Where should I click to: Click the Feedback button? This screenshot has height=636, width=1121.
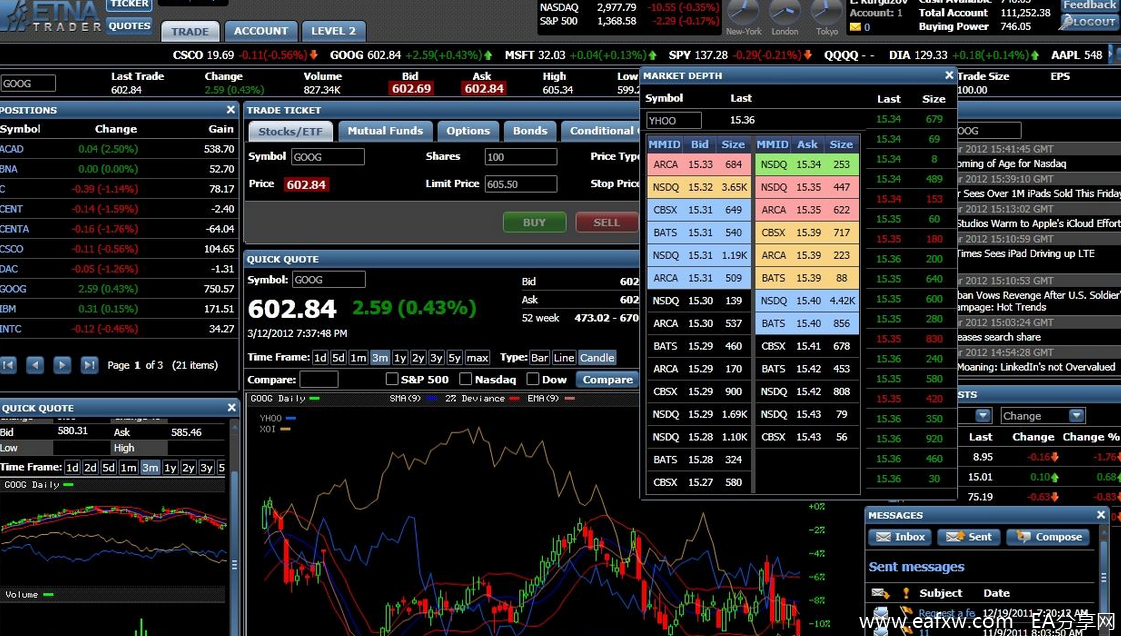pos(1089,5)
